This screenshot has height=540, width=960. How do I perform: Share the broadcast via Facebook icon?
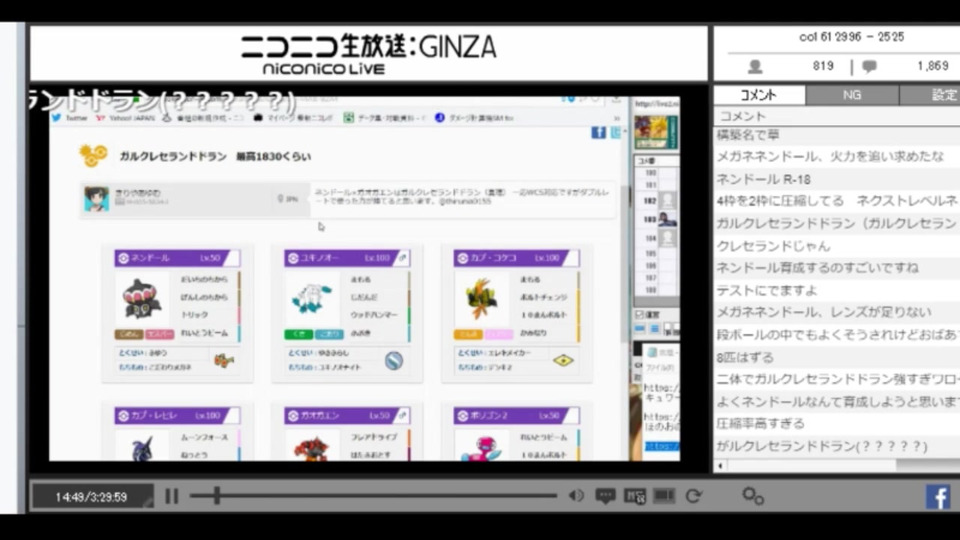(938, 497)
